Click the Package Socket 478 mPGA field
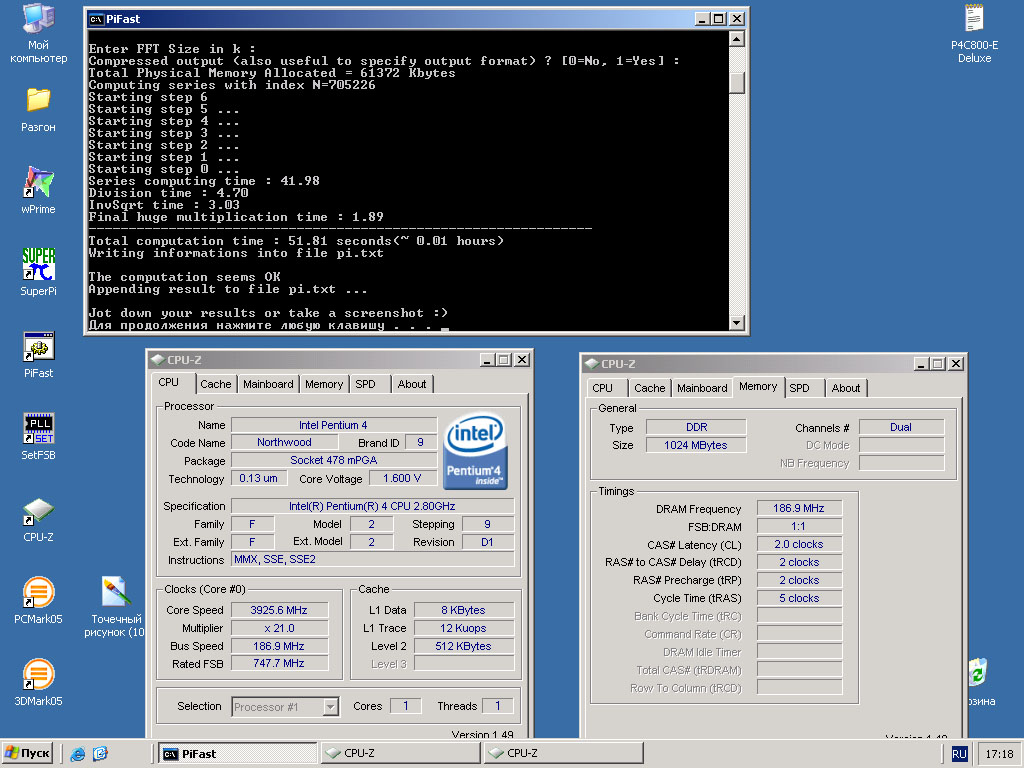 [x=334, y=460]
